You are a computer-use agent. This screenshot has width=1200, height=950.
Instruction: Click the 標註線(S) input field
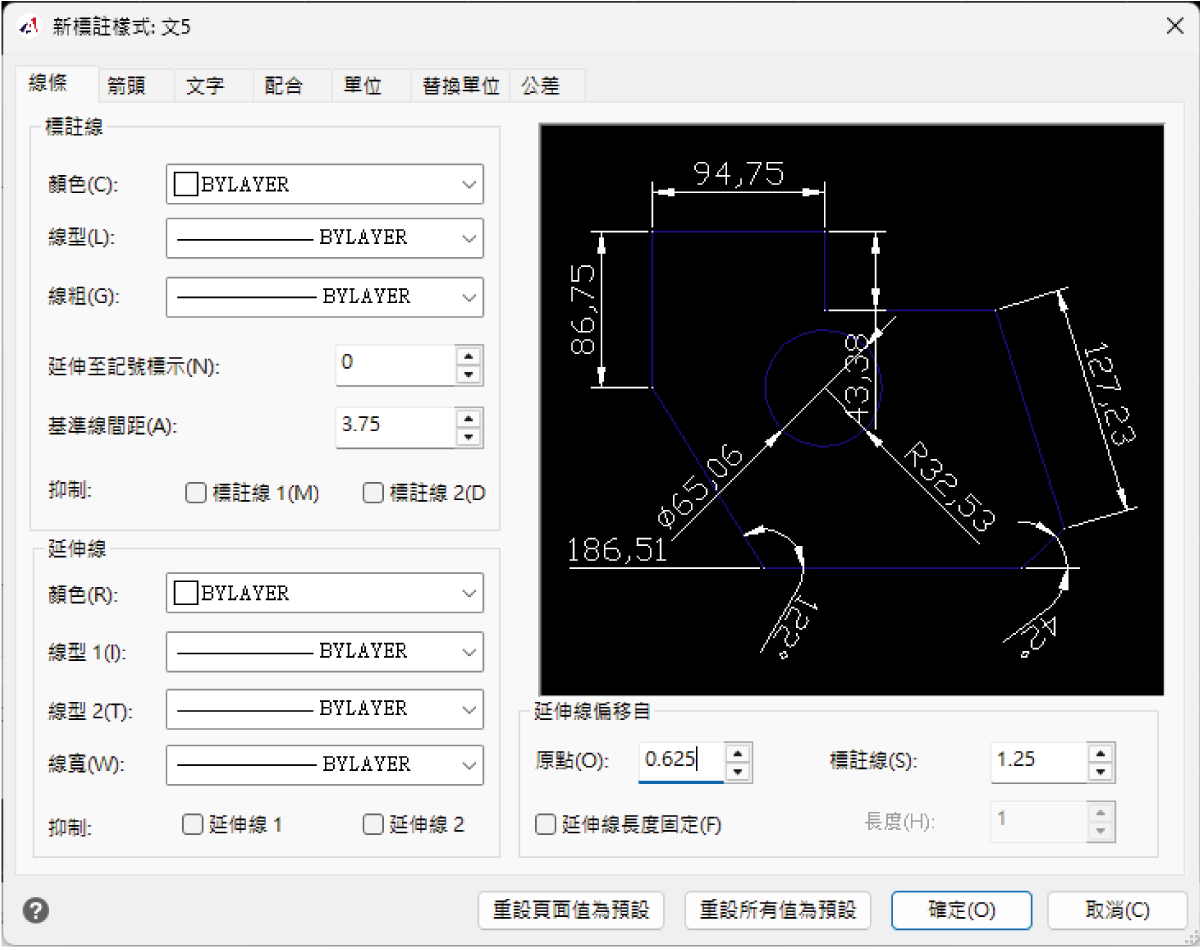coord(1040,761)
